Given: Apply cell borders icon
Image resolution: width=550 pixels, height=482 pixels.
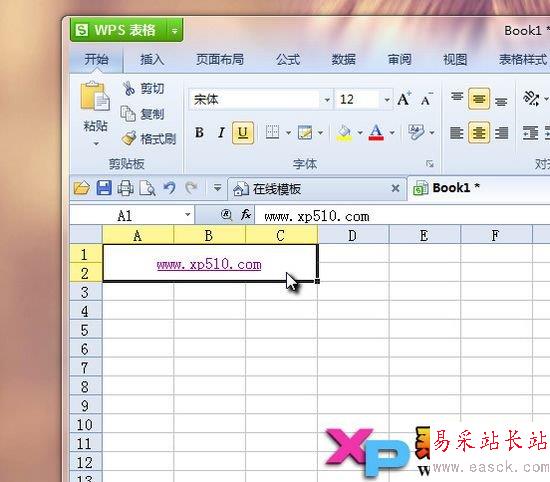Looking at the screenshot, I should pos(272,132).
